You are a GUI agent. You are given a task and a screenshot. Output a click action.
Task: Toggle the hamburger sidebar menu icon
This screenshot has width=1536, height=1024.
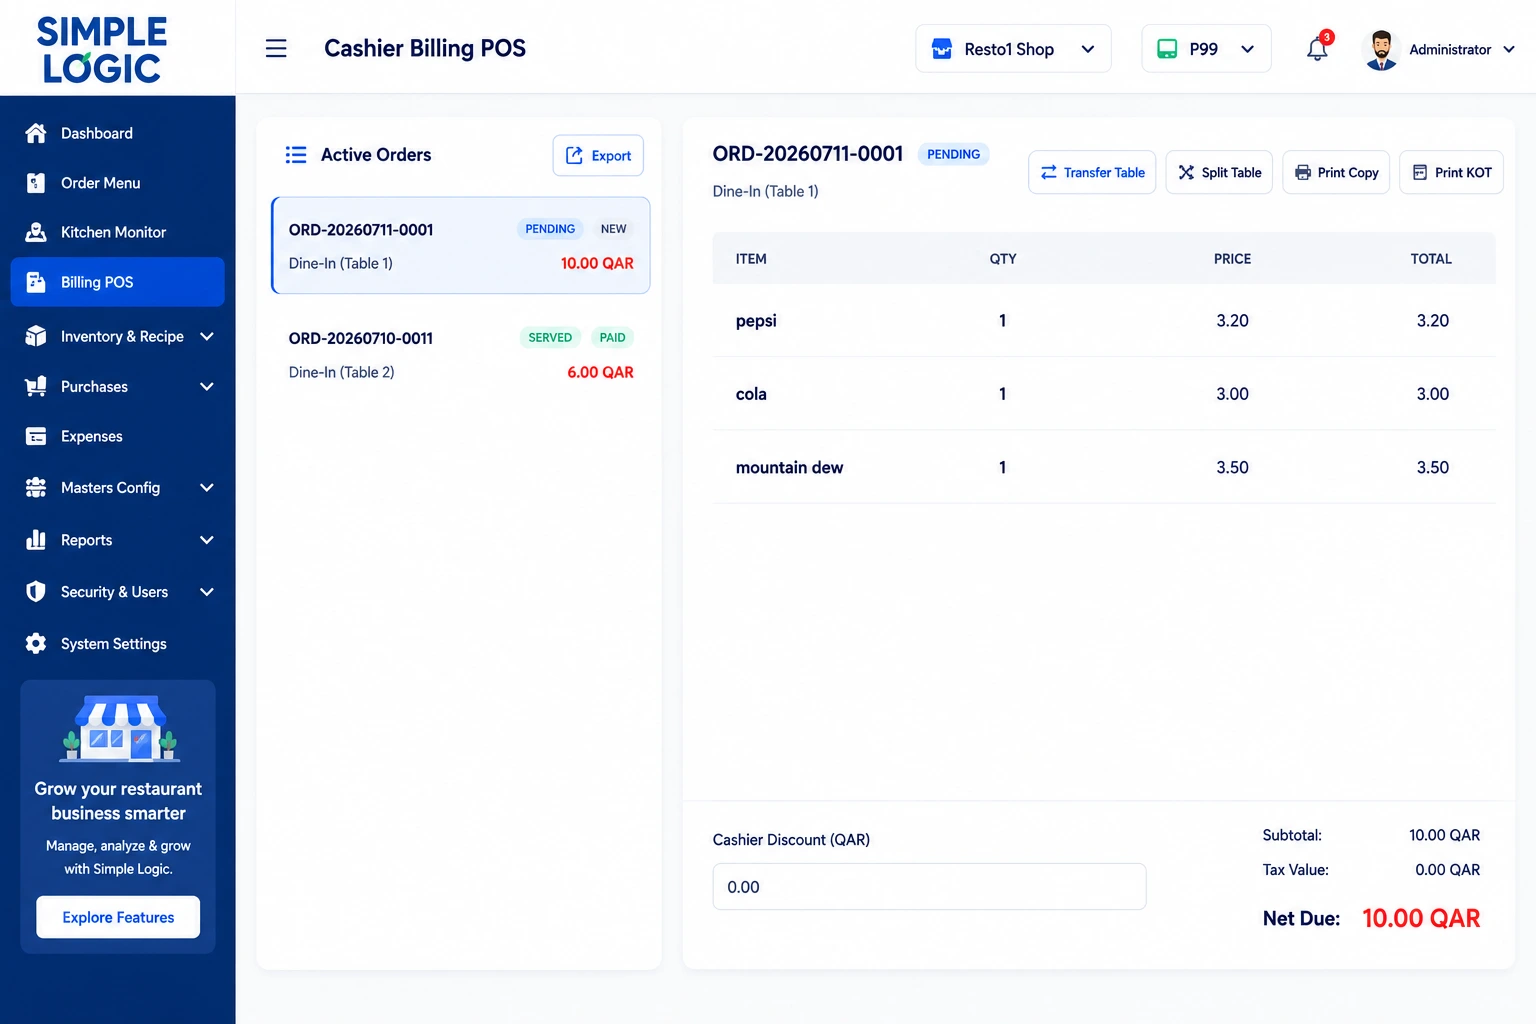tap(276, 48)
